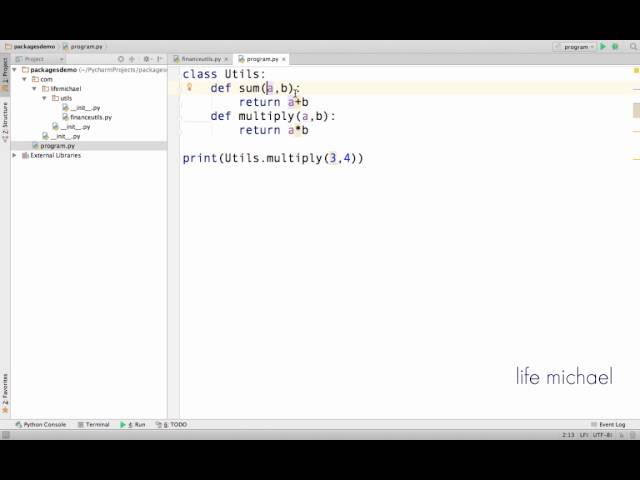Open __init__.py inside utils folder
640x480 pixels.
pos(81,108)
